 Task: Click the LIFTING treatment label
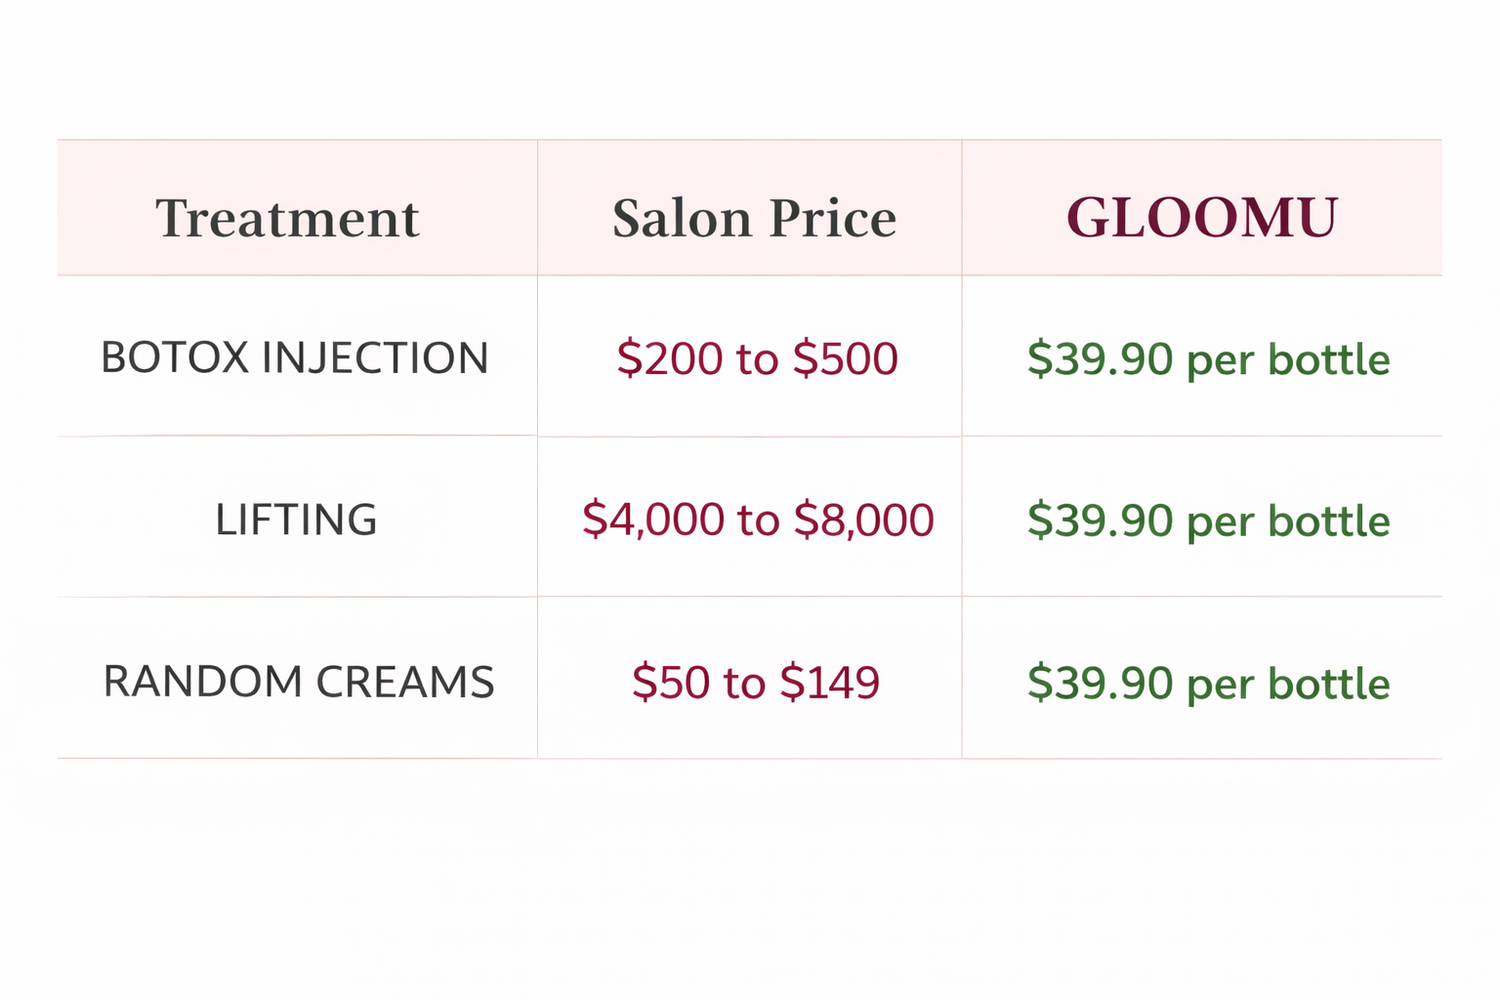tap(296, 520)
